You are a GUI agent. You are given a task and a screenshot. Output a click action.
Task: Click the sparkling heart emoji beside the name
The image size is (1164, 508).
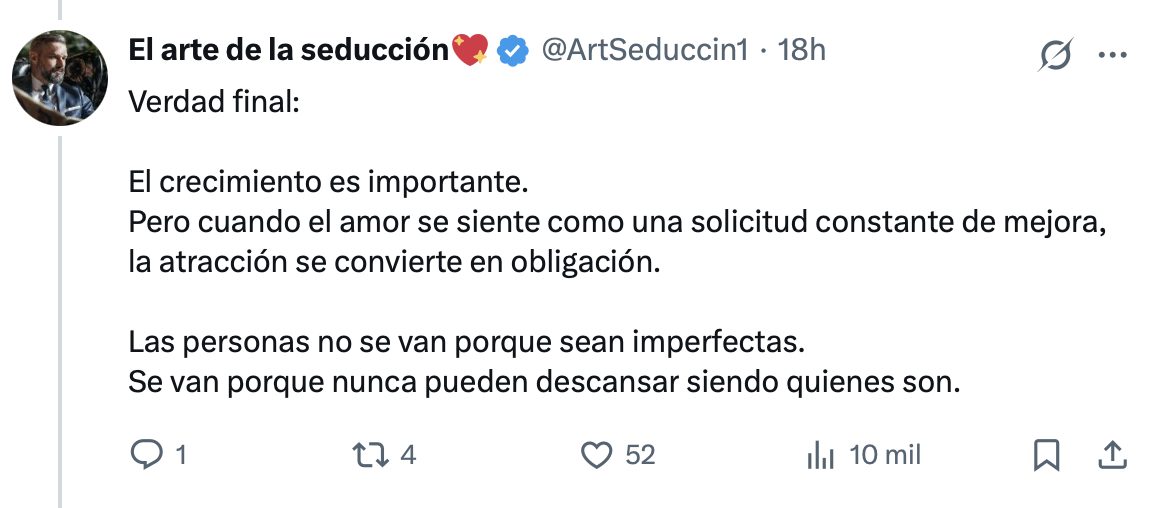tap(471, 49)
